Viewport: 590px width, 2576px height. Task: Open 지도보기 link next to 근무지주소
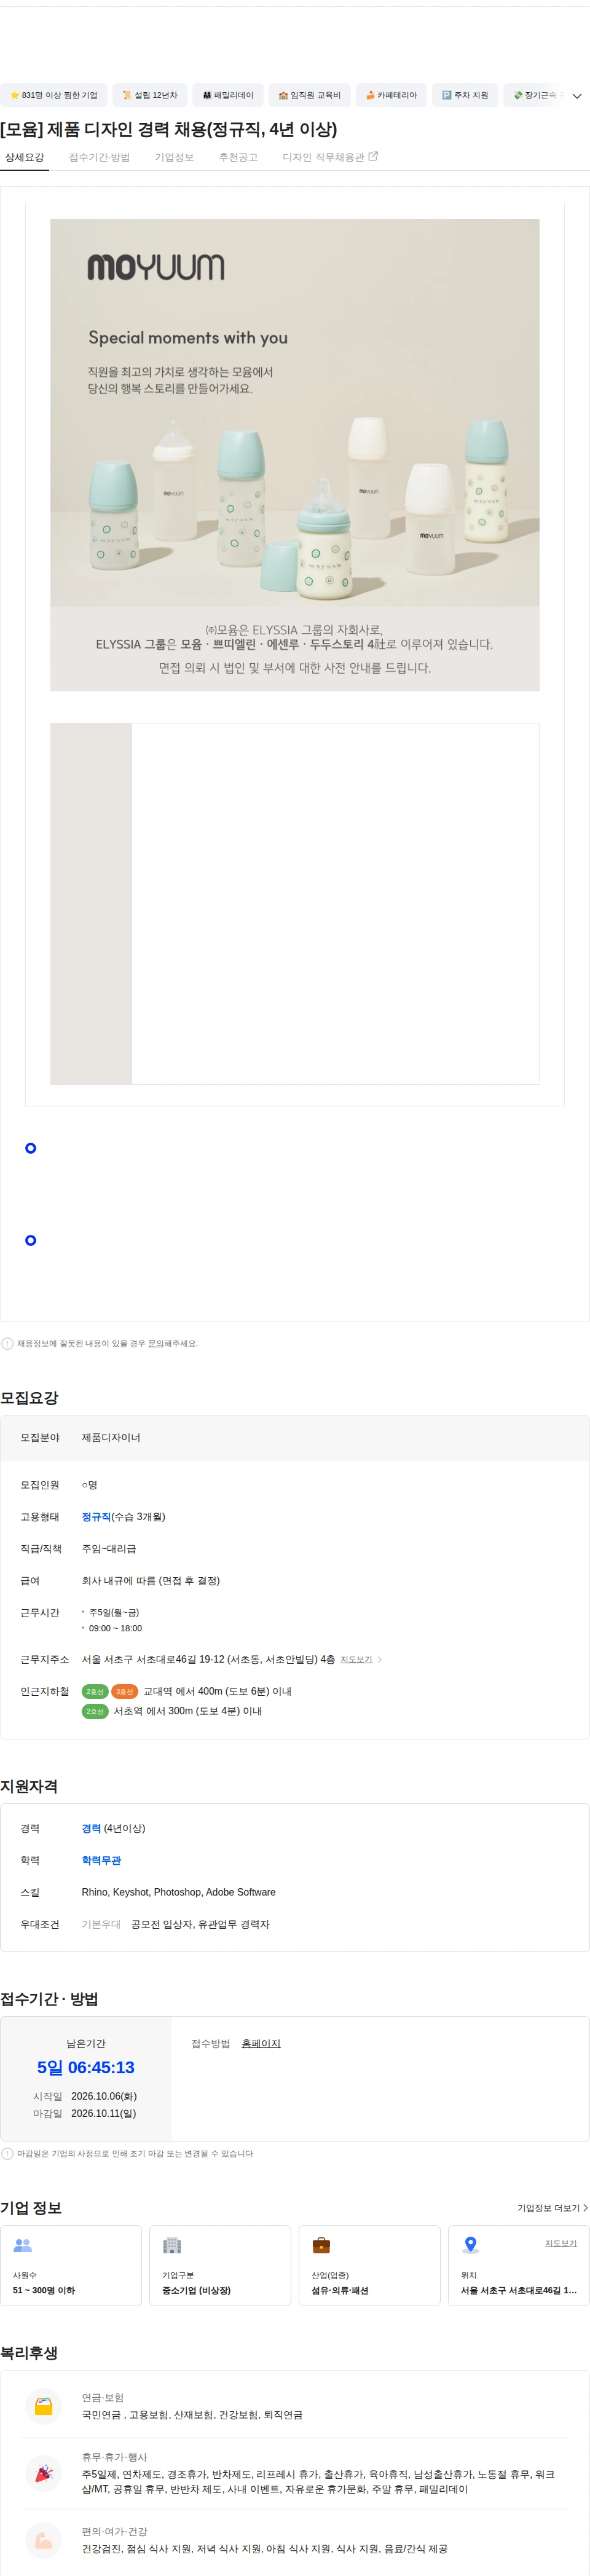pos(356,1659)
